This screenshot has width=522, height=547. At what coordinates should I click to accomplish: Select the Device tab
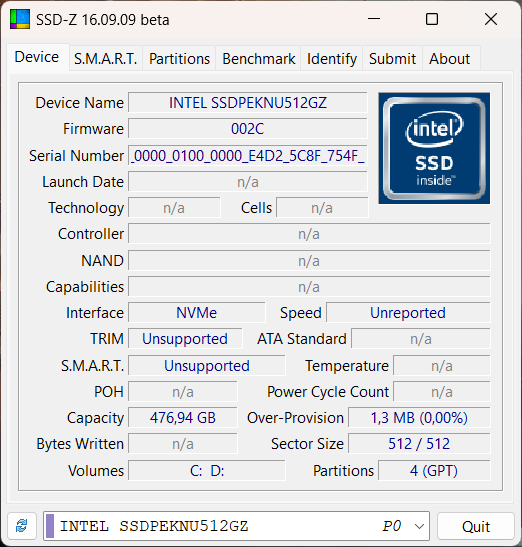click(37, 57)
